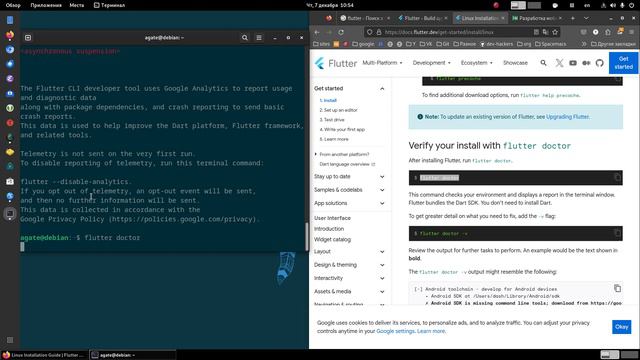
Task: Open Flutter's X (Twitter) link icon
Action: [559, 63]
